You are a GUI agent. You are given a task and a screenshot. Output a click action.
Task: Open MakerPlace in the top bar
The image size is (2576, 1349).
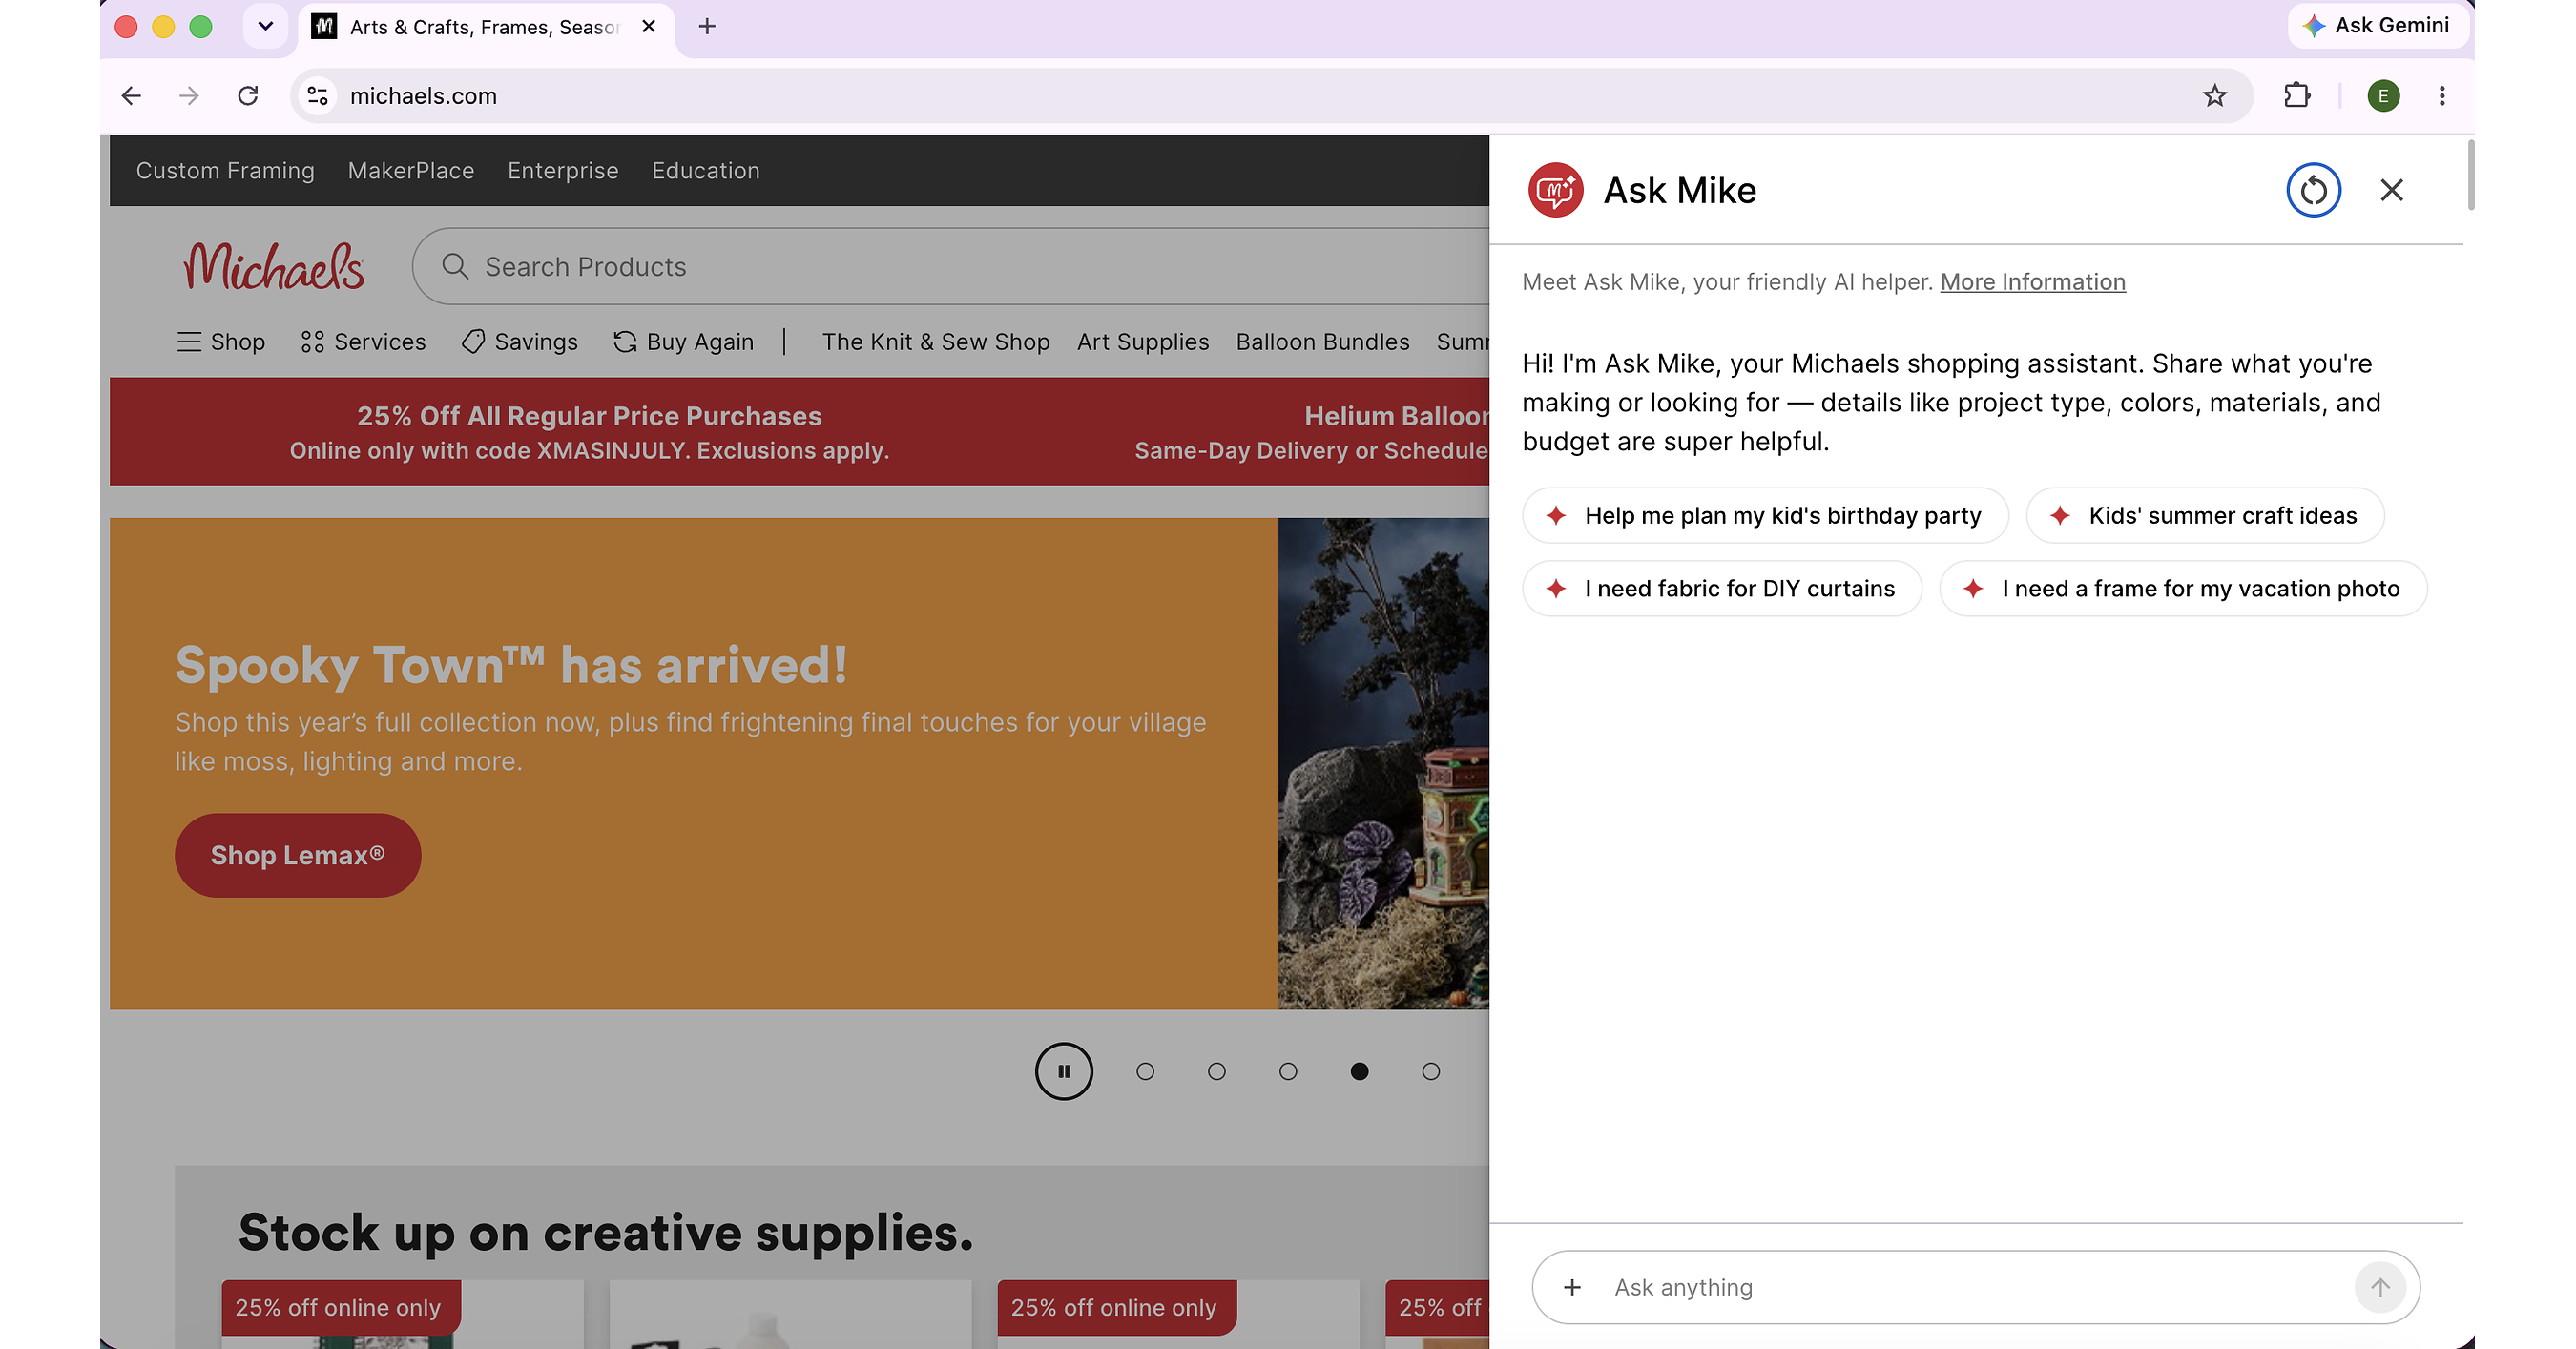pyautogui.click(x=411, y=171)
